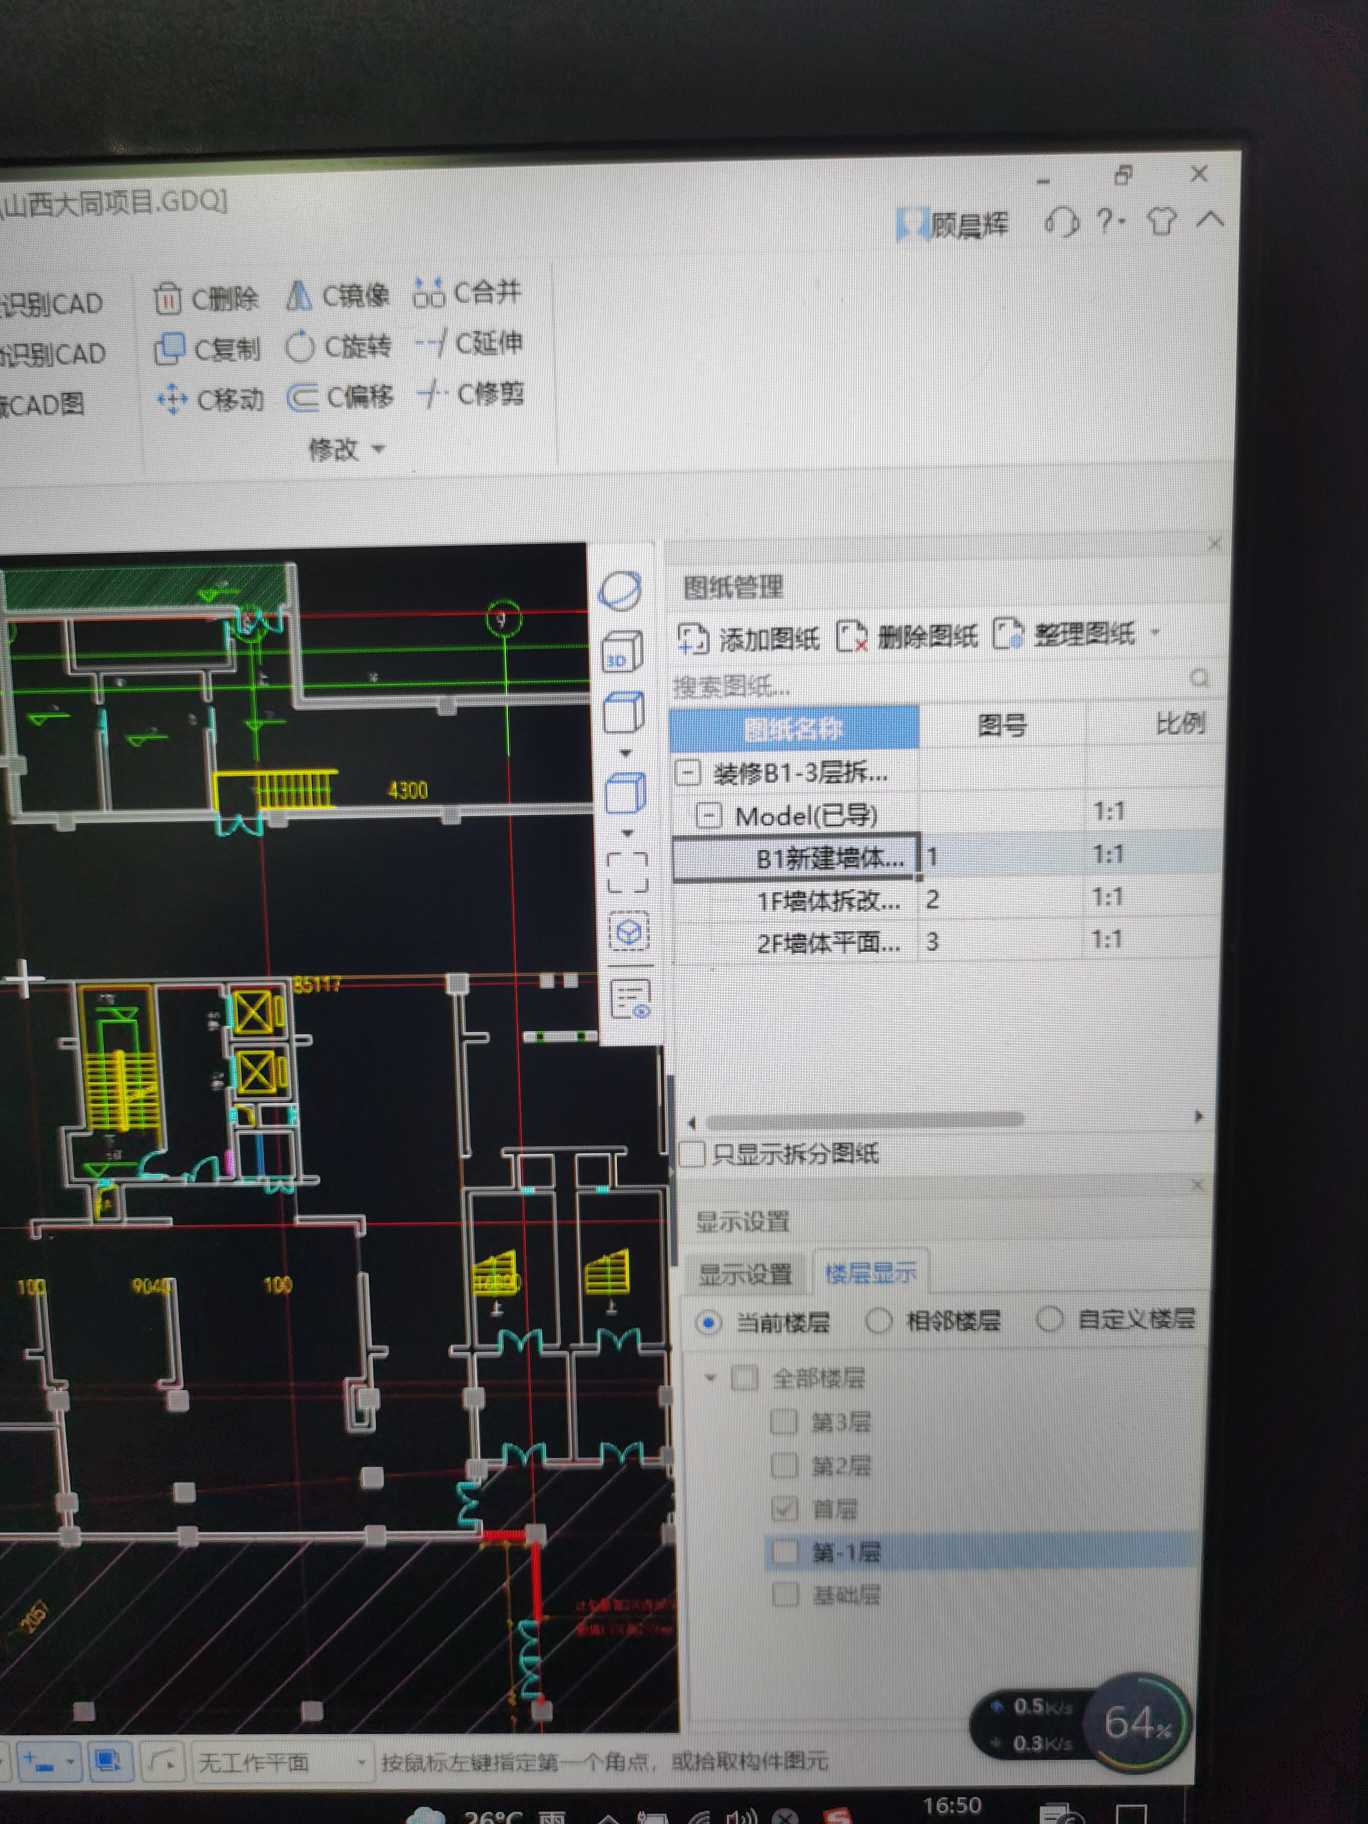Check the 只显示拆分图纸 checkbox
The image size is (1368, 1824).
coord(691,1154)
